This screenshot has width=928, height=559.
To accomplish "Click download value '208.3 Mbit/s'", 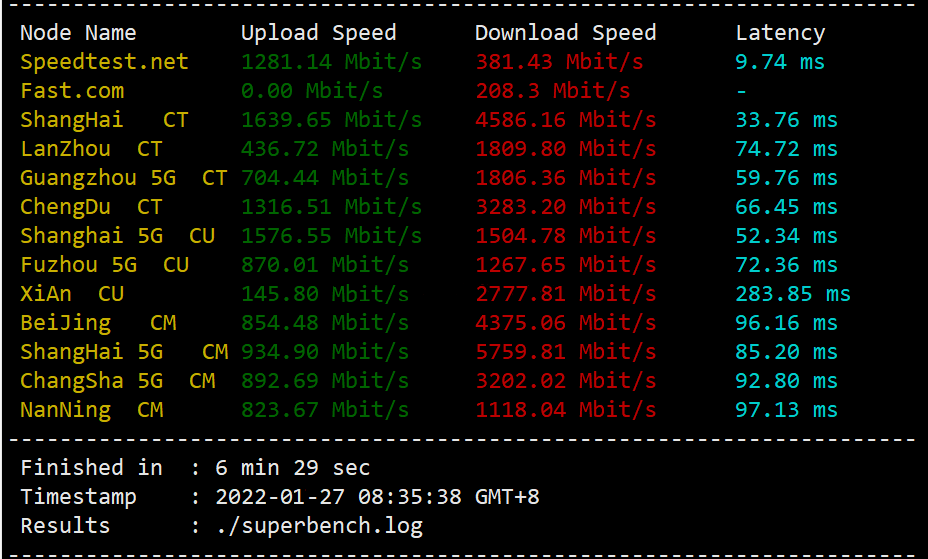I will point(553,91).
